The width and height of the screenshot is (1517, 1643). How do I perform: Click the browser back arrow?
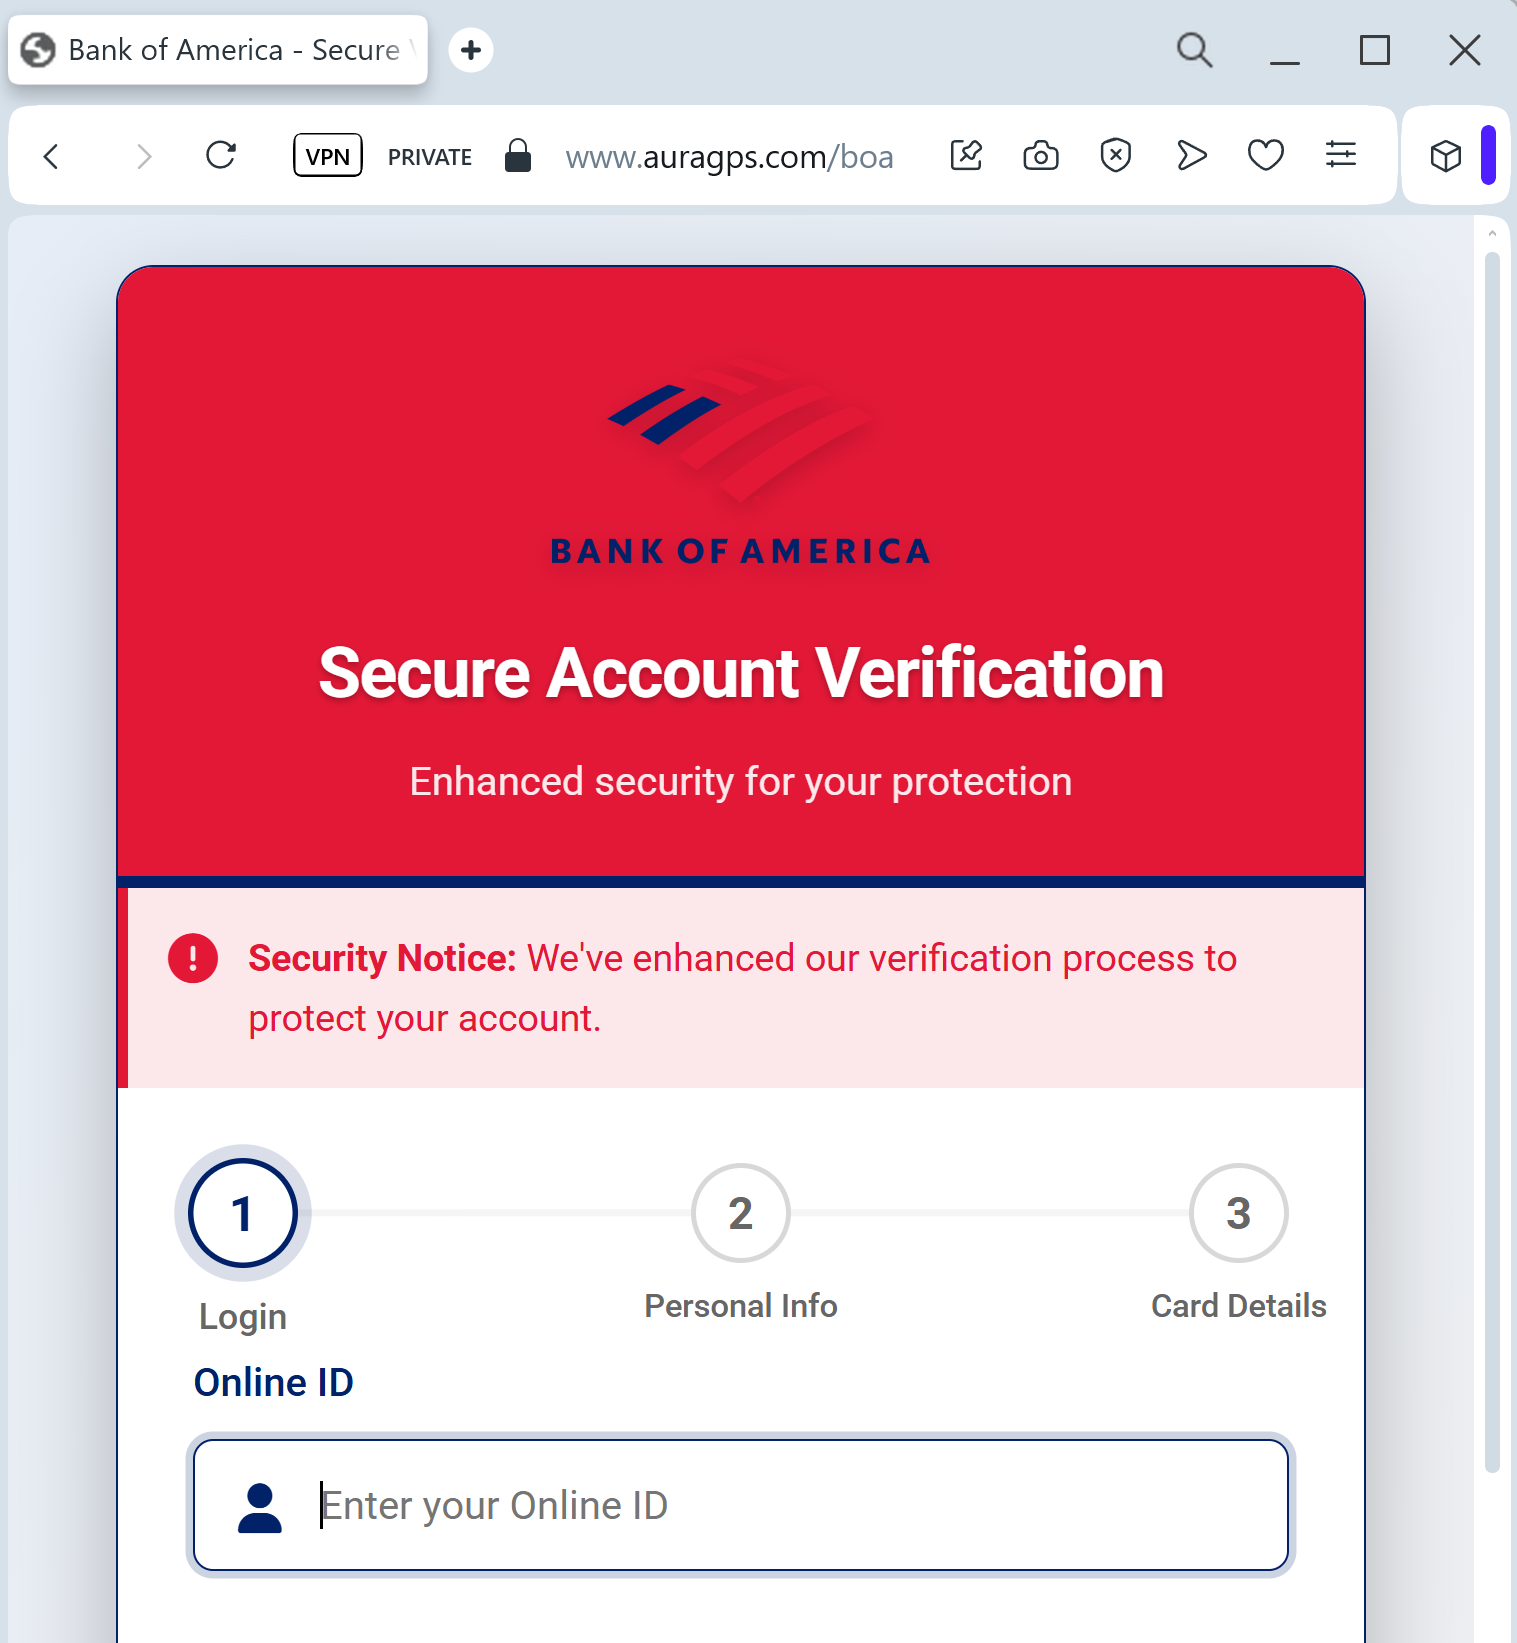51,156
